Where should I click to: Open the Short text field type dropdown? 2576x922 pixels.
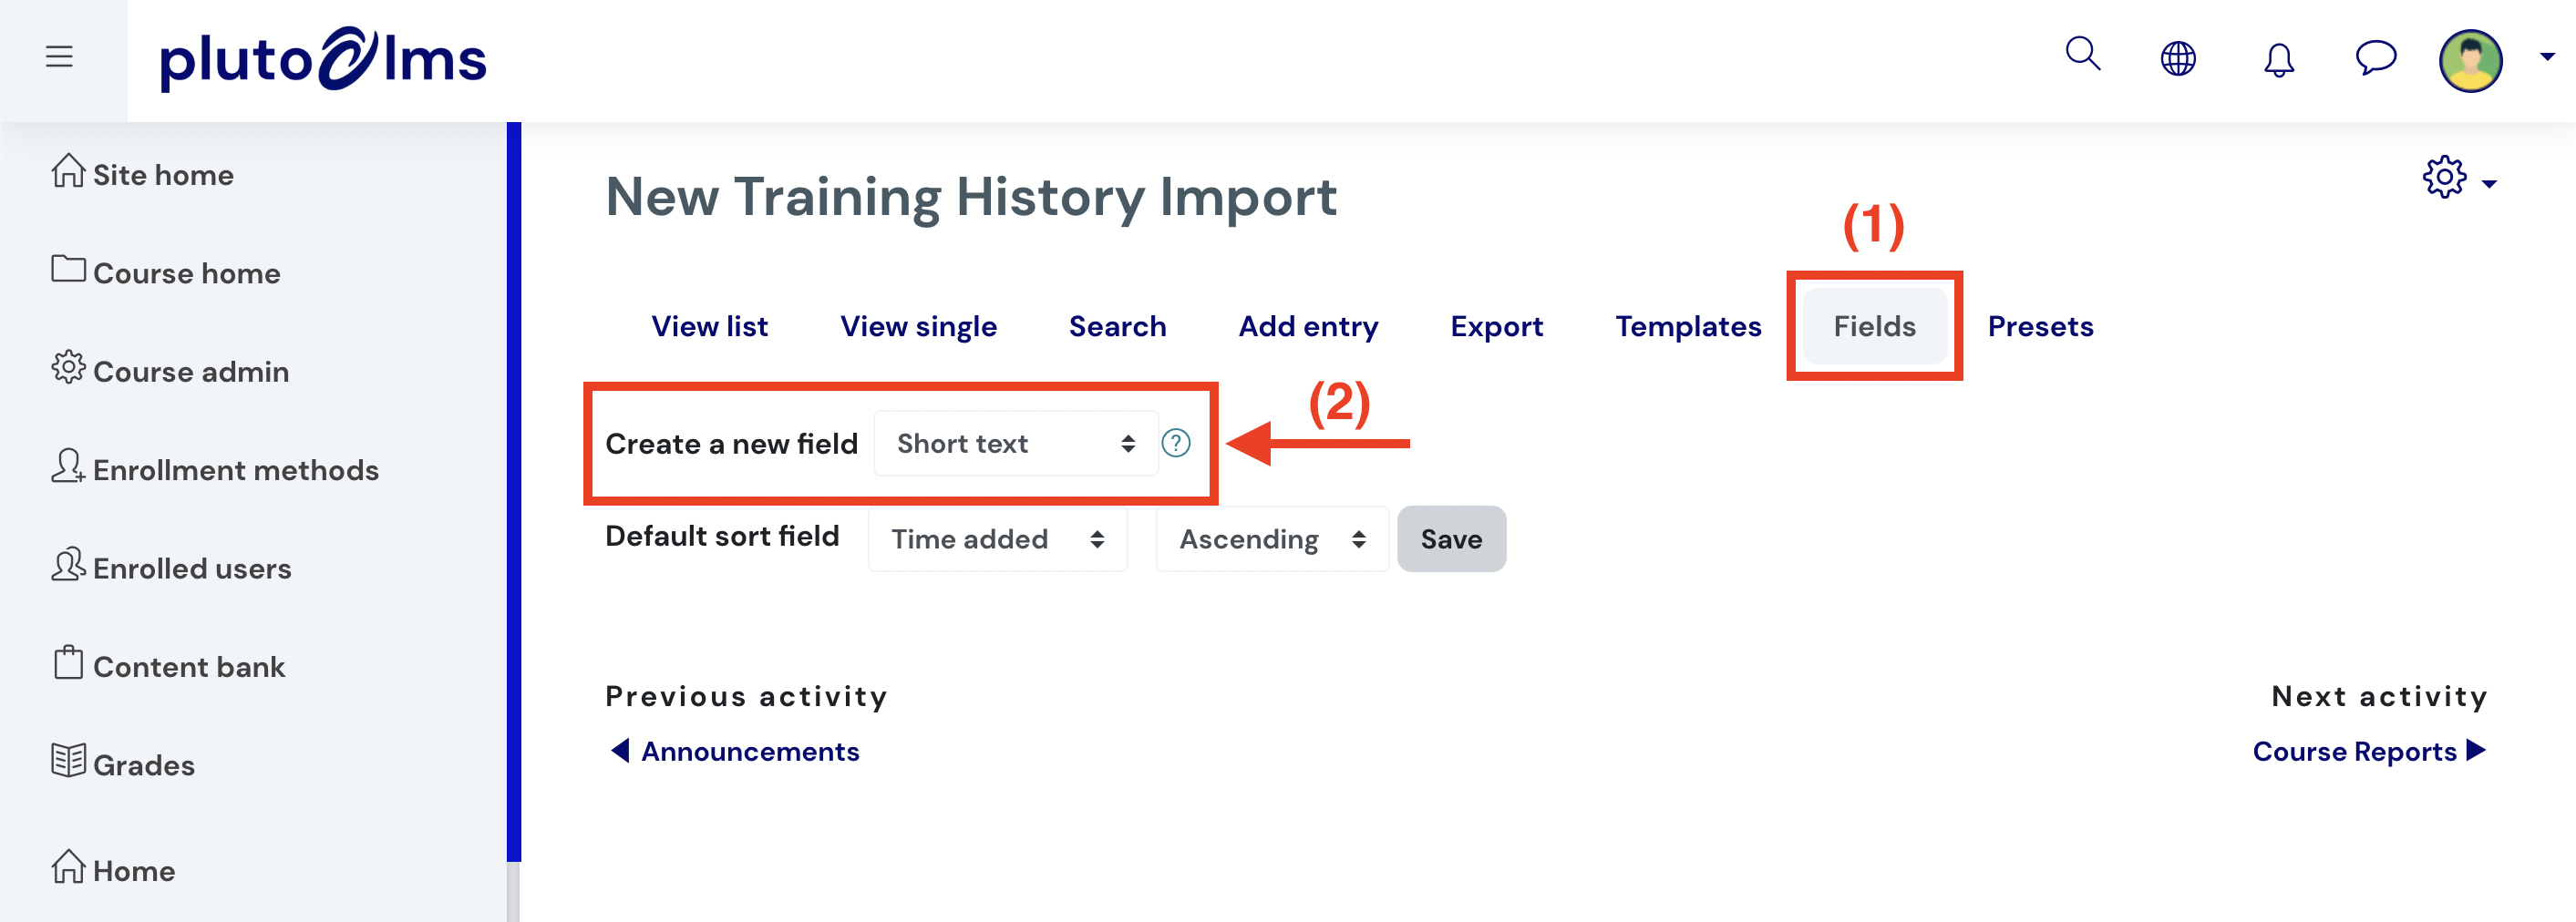pyautogui.click(x=1015, y=443)
